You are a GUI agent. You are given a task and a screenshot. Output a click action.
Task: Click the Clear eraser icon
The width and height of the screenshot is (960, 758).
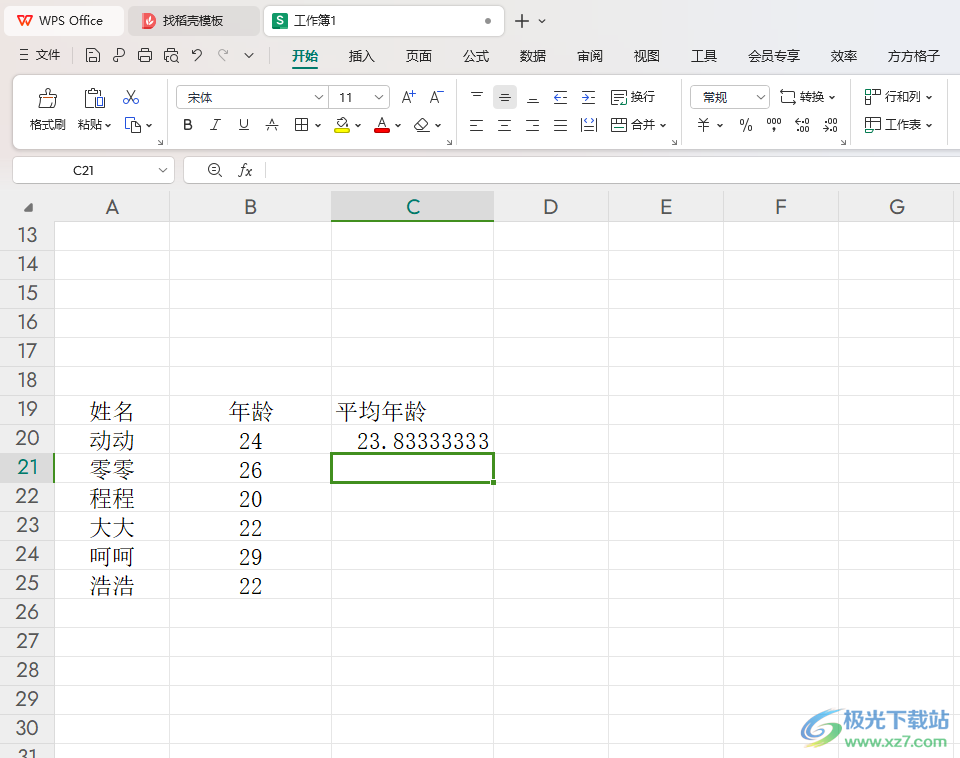(x=421, y=125)
